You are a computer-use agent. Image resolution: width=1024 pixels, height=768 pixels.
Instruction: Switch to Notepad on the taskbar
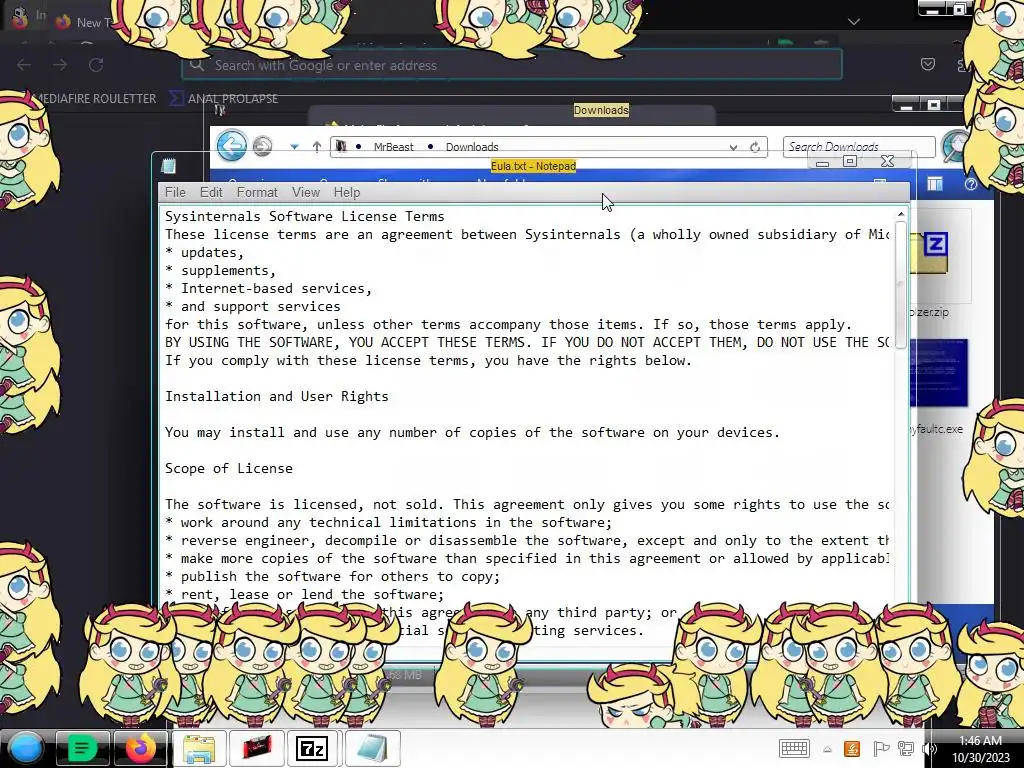pyautogui.click(x=372, y=748)
